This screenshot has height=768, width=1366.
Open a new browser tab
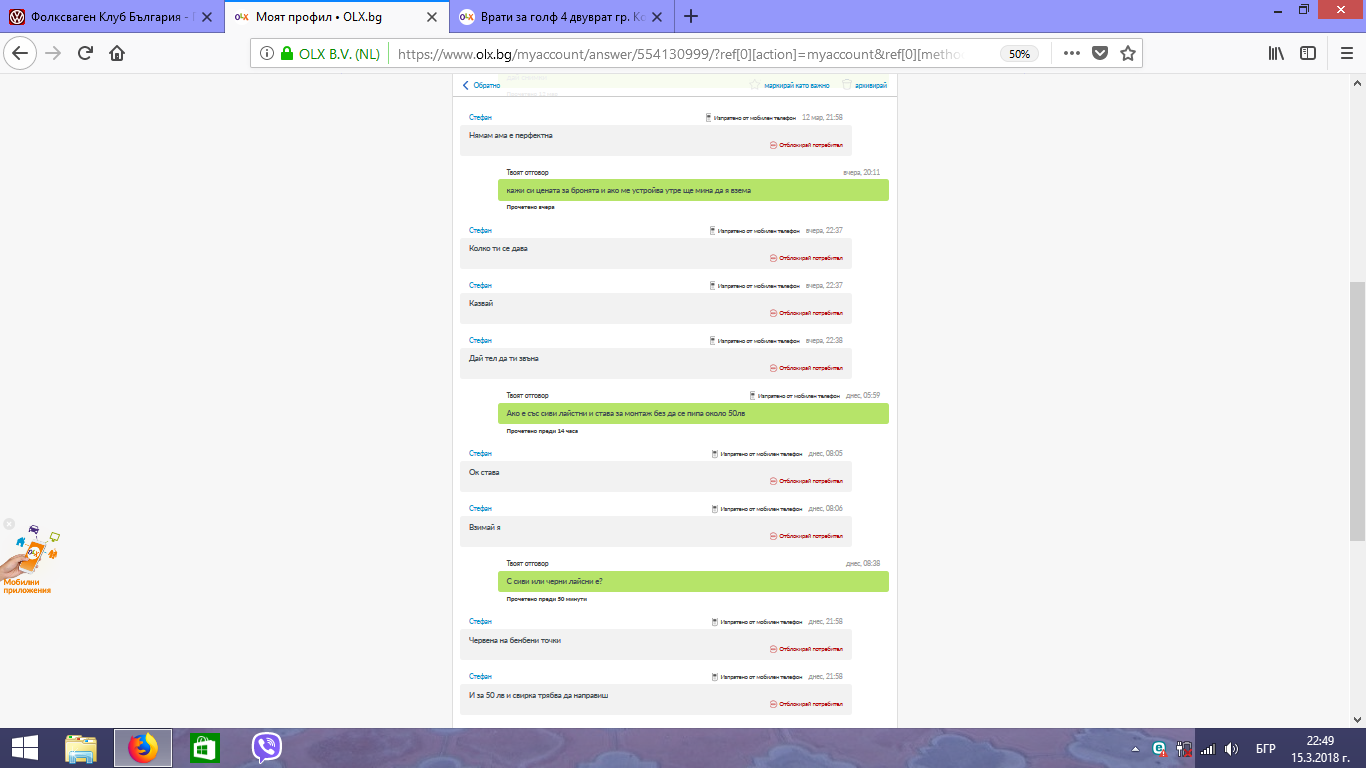pyautogui.click(x=691, y=17)
